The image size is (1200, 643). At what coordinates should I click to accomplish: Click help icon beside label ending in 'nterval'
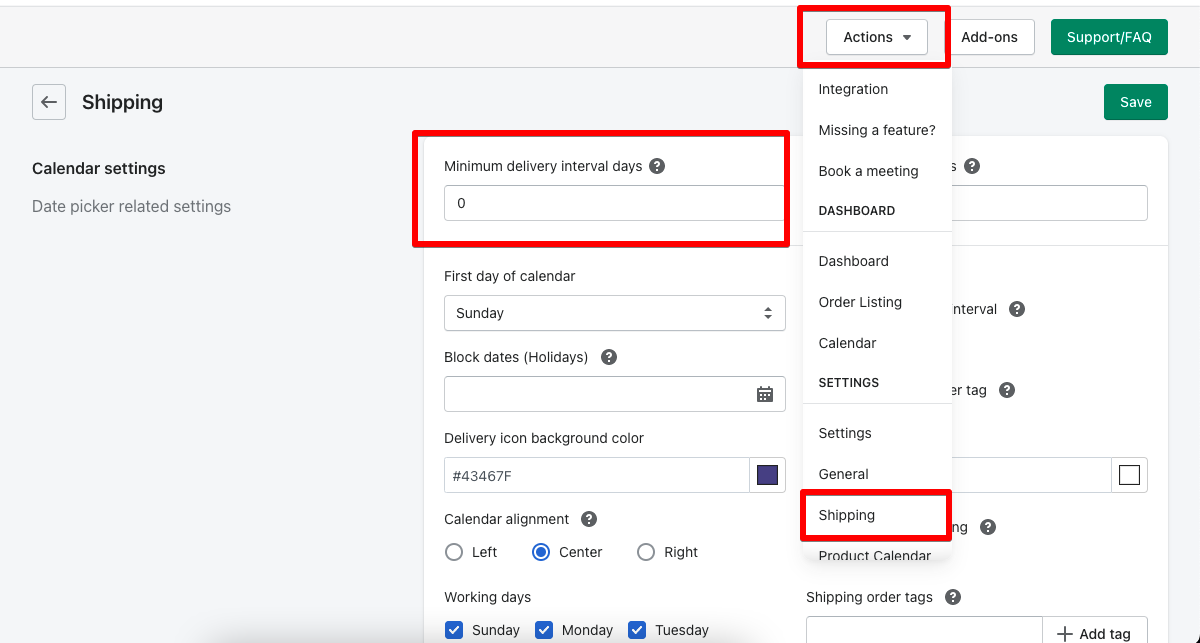(1017, 309)
